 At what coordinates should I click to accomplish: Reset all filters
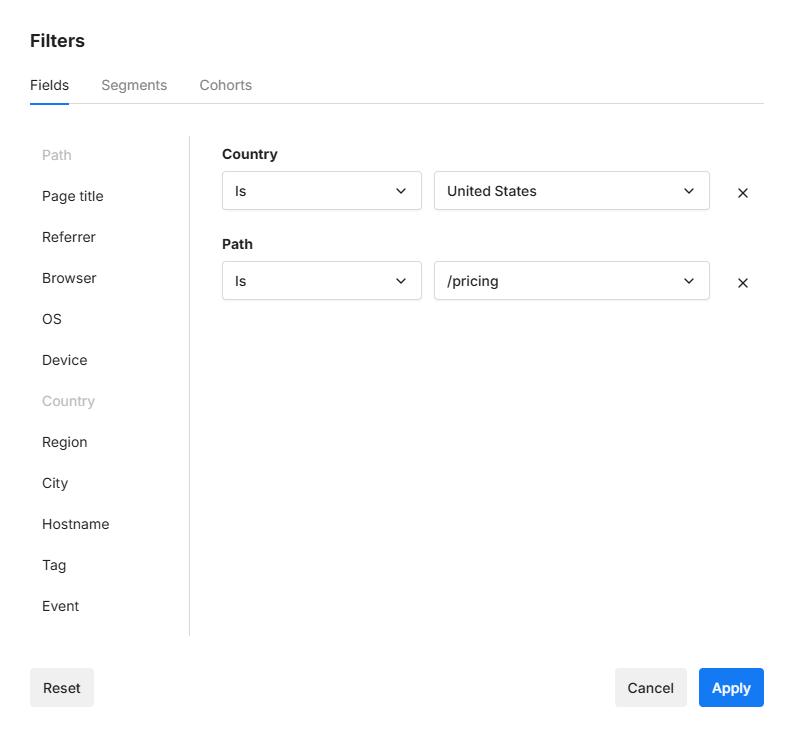tap(62, 688)
